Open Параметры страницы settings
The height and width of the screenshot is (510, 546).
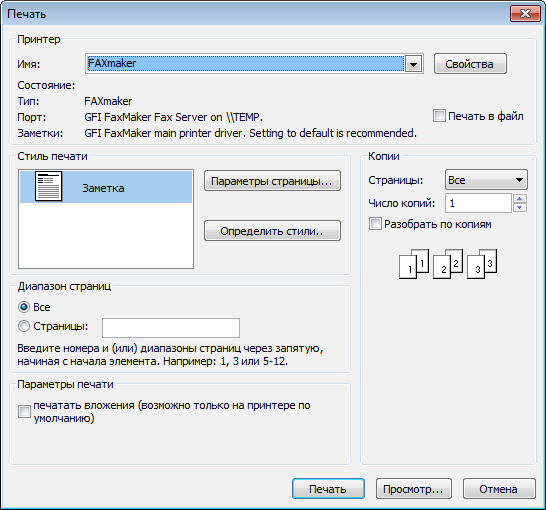coord(272,181)
